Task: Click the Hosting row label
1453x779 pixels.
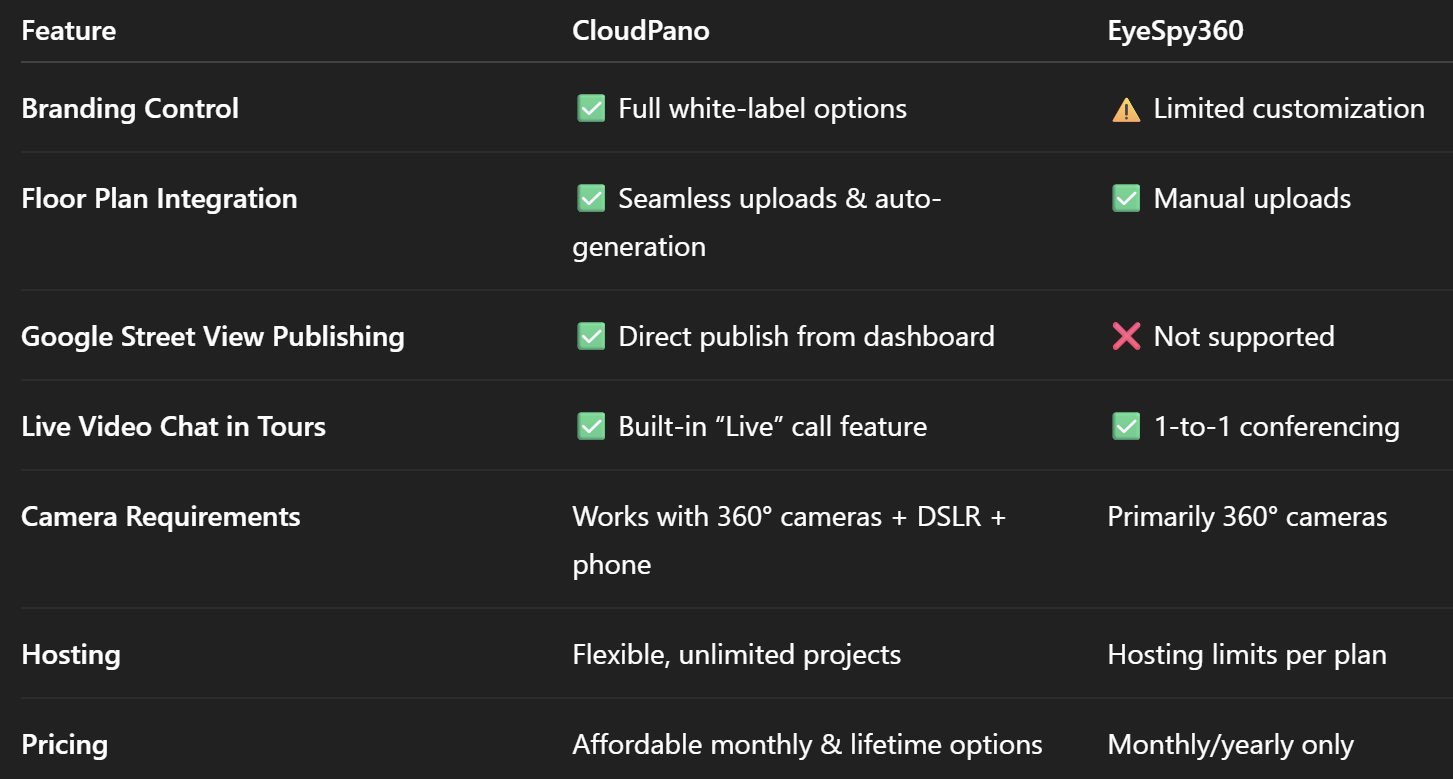Action: point(71,654)
